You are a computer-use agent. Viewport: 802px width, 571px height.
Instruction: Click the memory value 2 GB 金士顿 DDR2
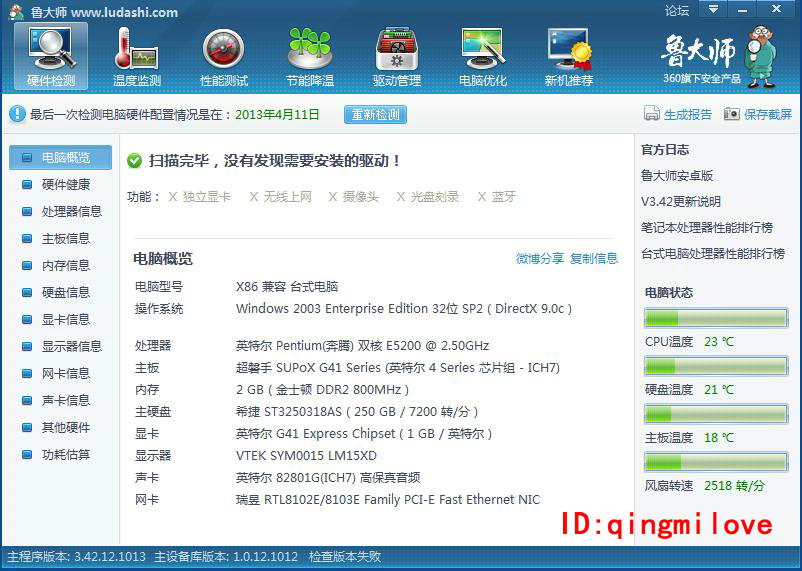322,390
